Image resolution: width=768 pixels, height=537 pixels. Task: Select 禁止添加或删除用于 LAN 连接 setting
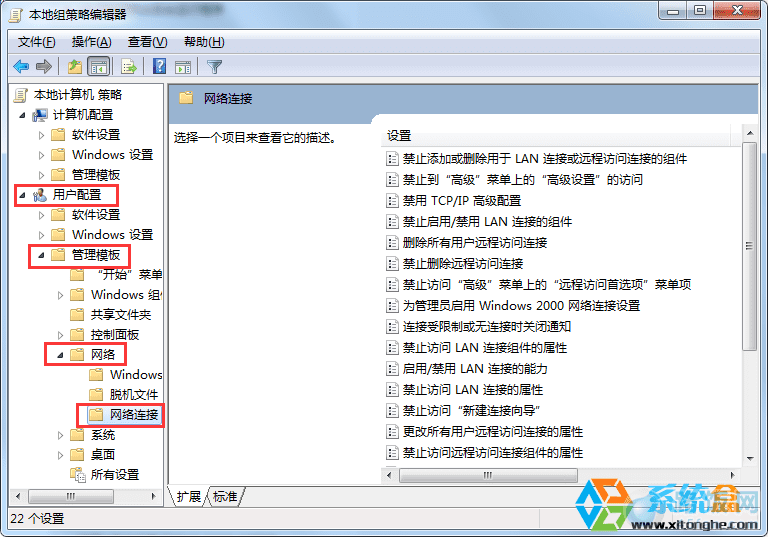click(x=544, y=159)
